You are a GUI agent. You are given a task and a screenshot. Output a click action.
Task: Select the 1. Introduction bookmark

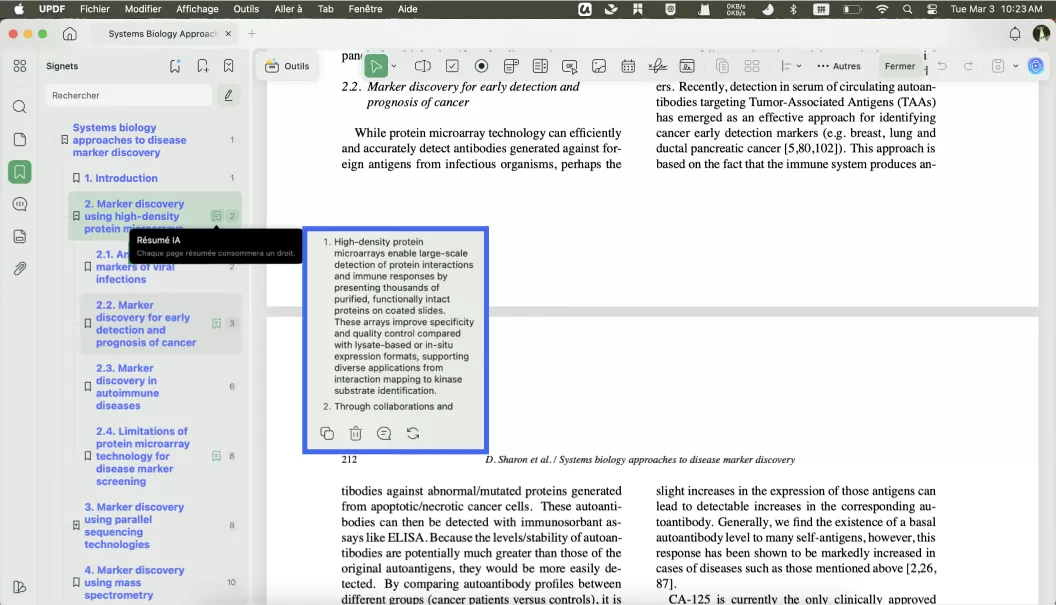click(x=121, y=178)
